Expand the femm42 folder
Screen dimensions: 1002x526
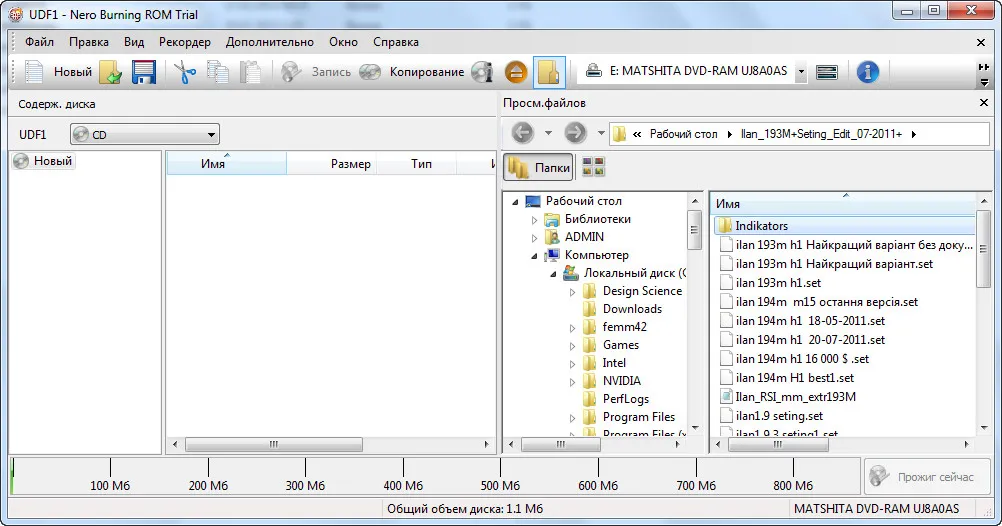coord(573,327)
